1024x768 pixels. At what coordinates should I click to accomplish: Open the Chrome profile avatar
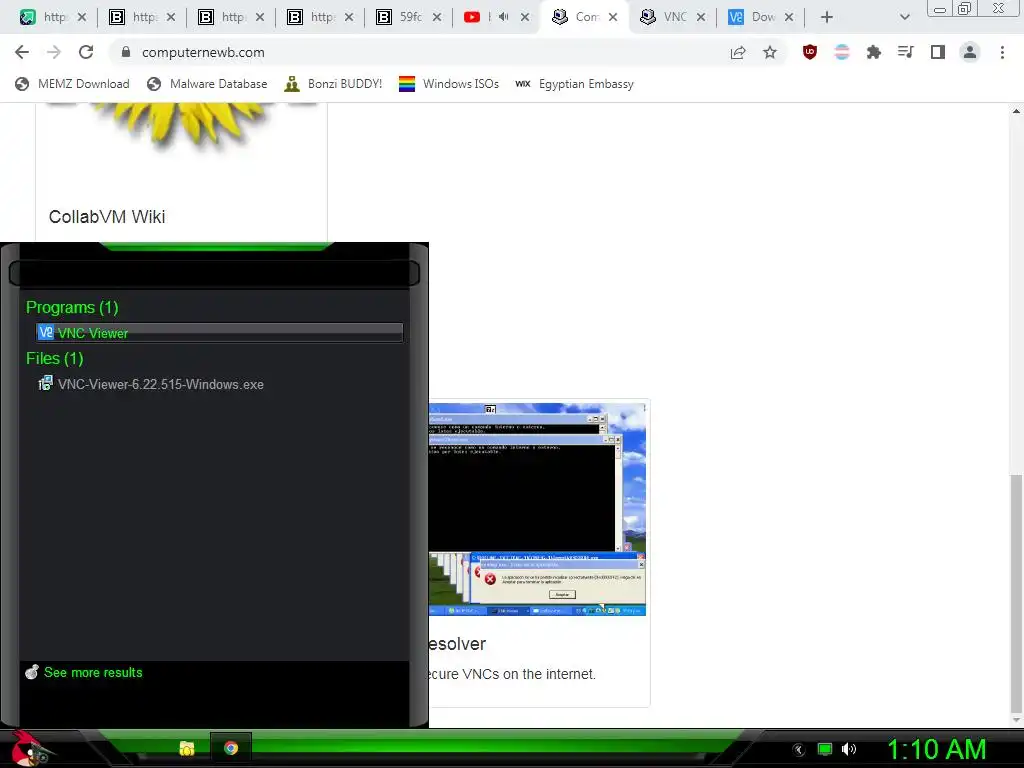click(970, 52)
